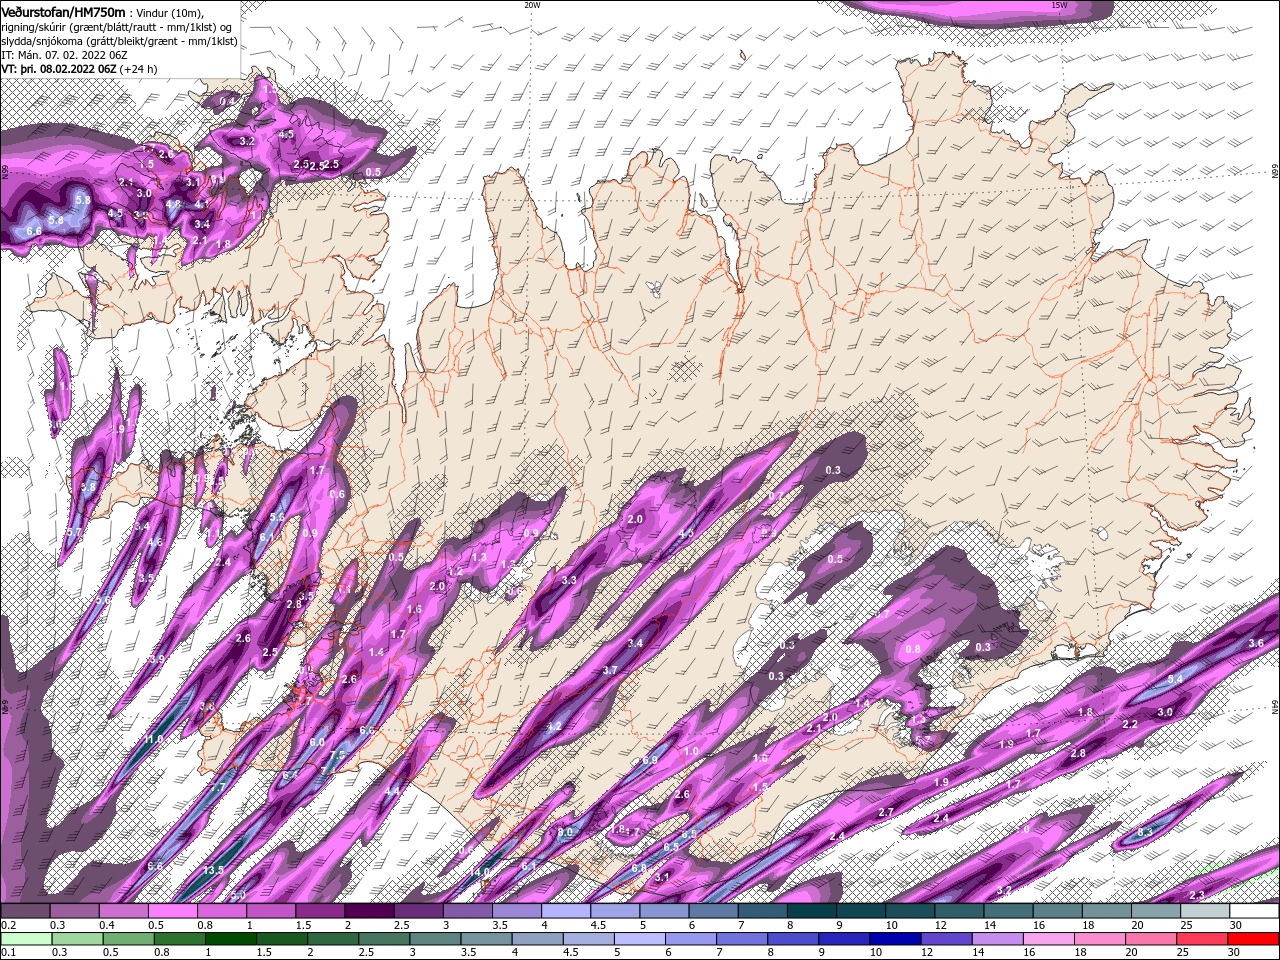Click the 'Veðurstofan/HM750m' title text
The height and width of the screenshot is (960, 1280).
[x=63, y=11]
